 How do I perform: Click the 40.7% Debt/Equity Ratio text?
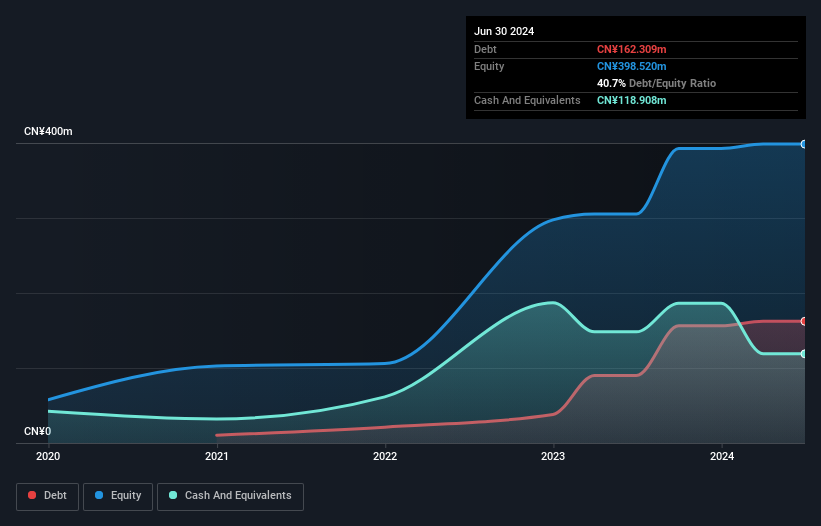656,83
